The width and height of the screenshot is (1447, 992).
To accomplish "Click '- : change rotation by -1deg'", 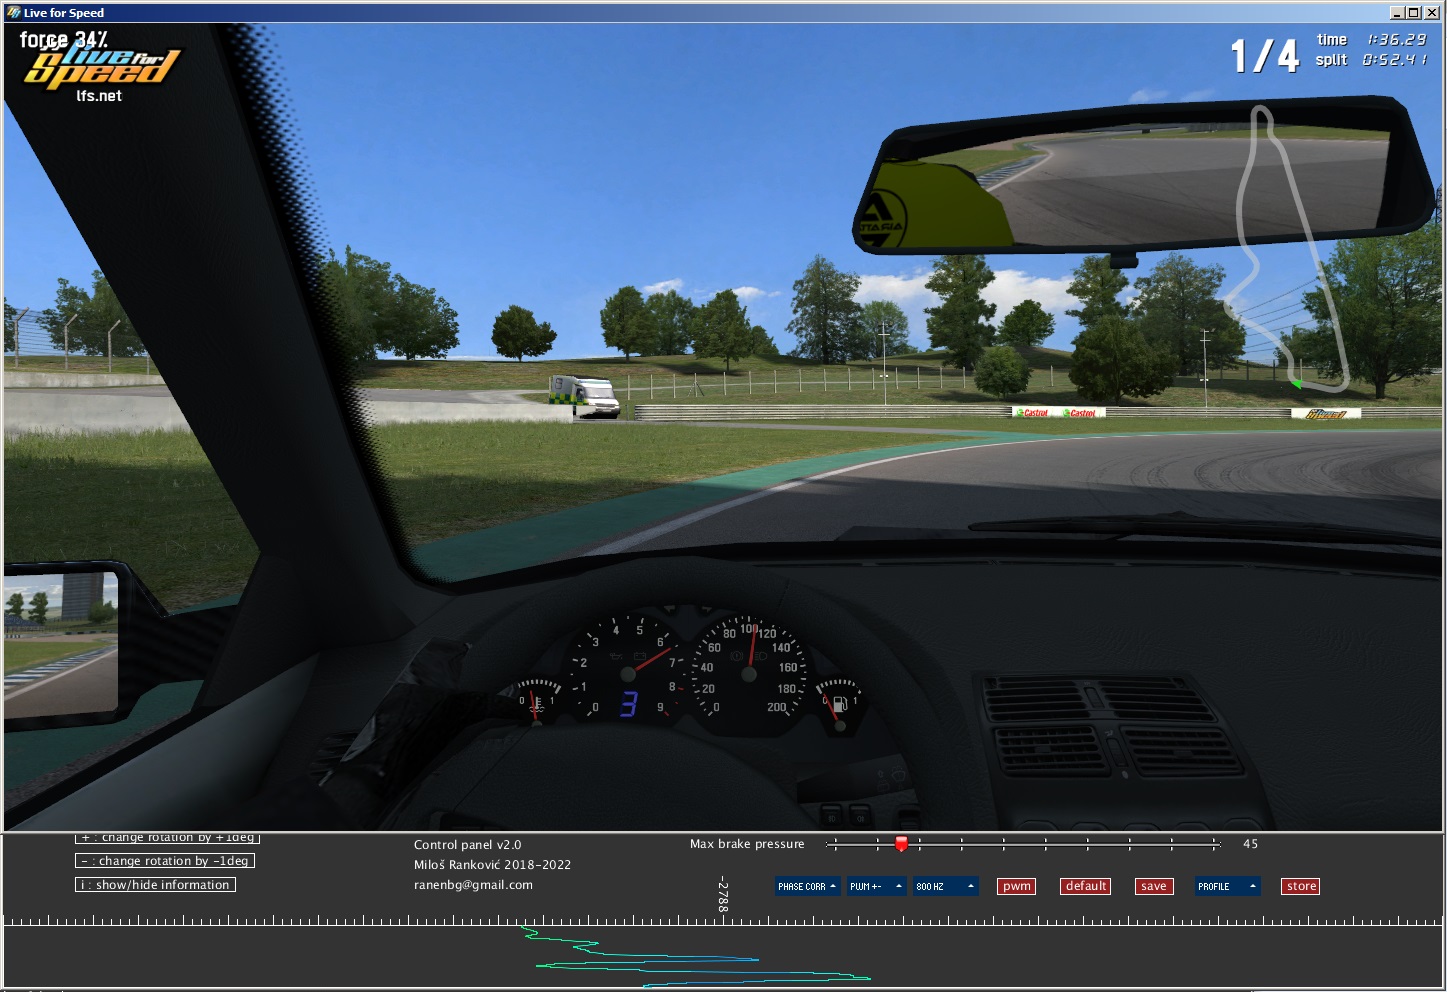I will (x=165, y=861).
